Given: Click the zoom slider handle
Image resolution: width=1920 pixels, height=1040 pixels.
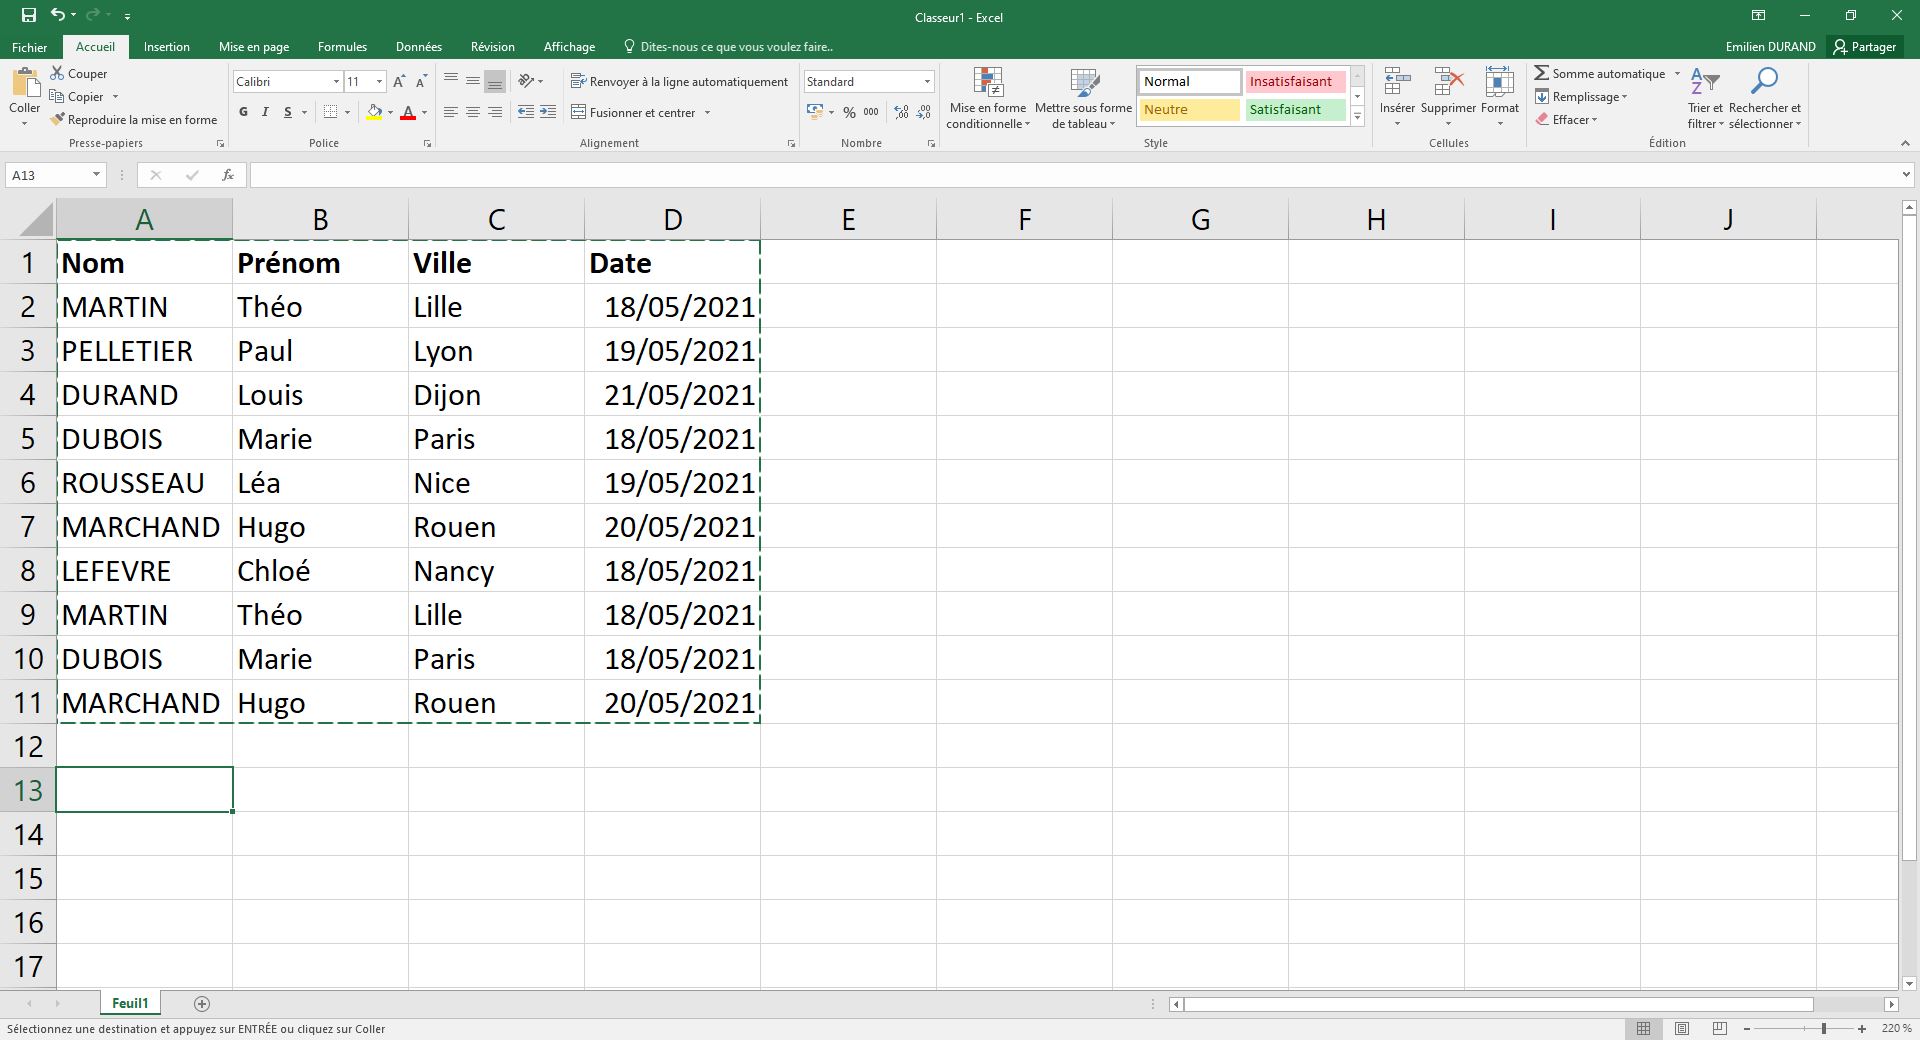Looking at the screenshot, I should tap(1823, 1028).
